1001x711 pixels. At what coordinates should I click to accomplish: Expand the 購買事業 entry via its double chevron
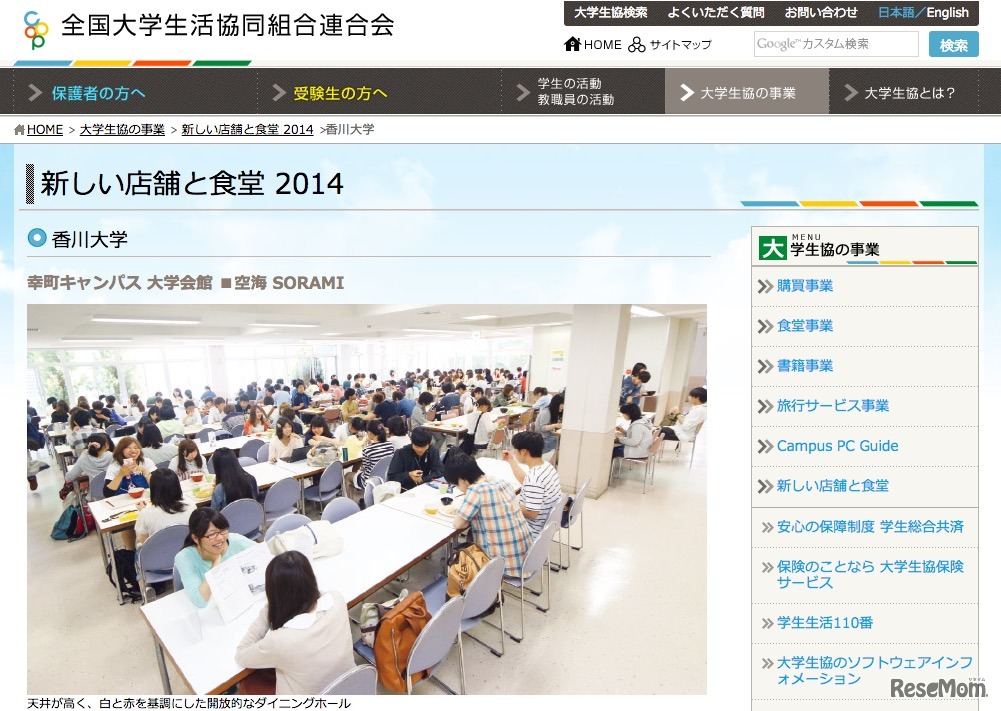click(x=764, y=286)
